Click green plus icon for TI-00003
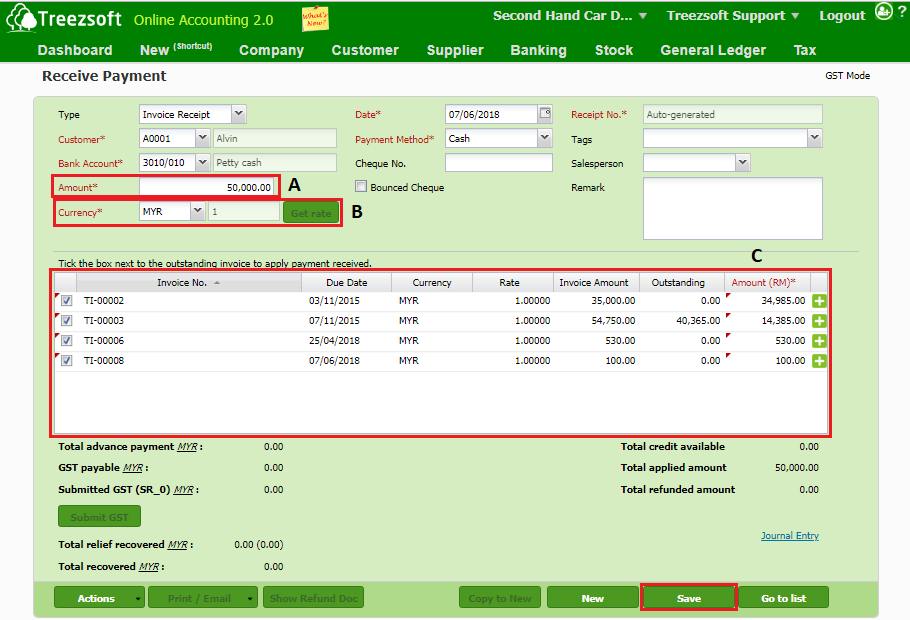 (x=819, y=320)
